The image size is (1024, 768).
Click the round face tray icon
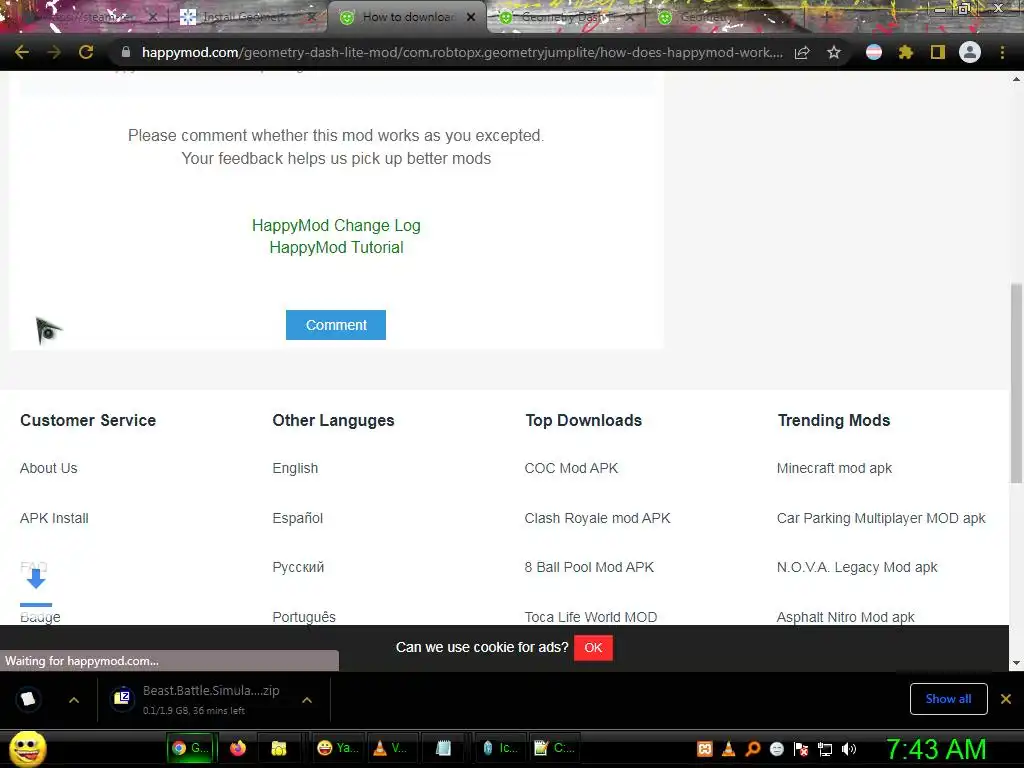coord(776,749)
